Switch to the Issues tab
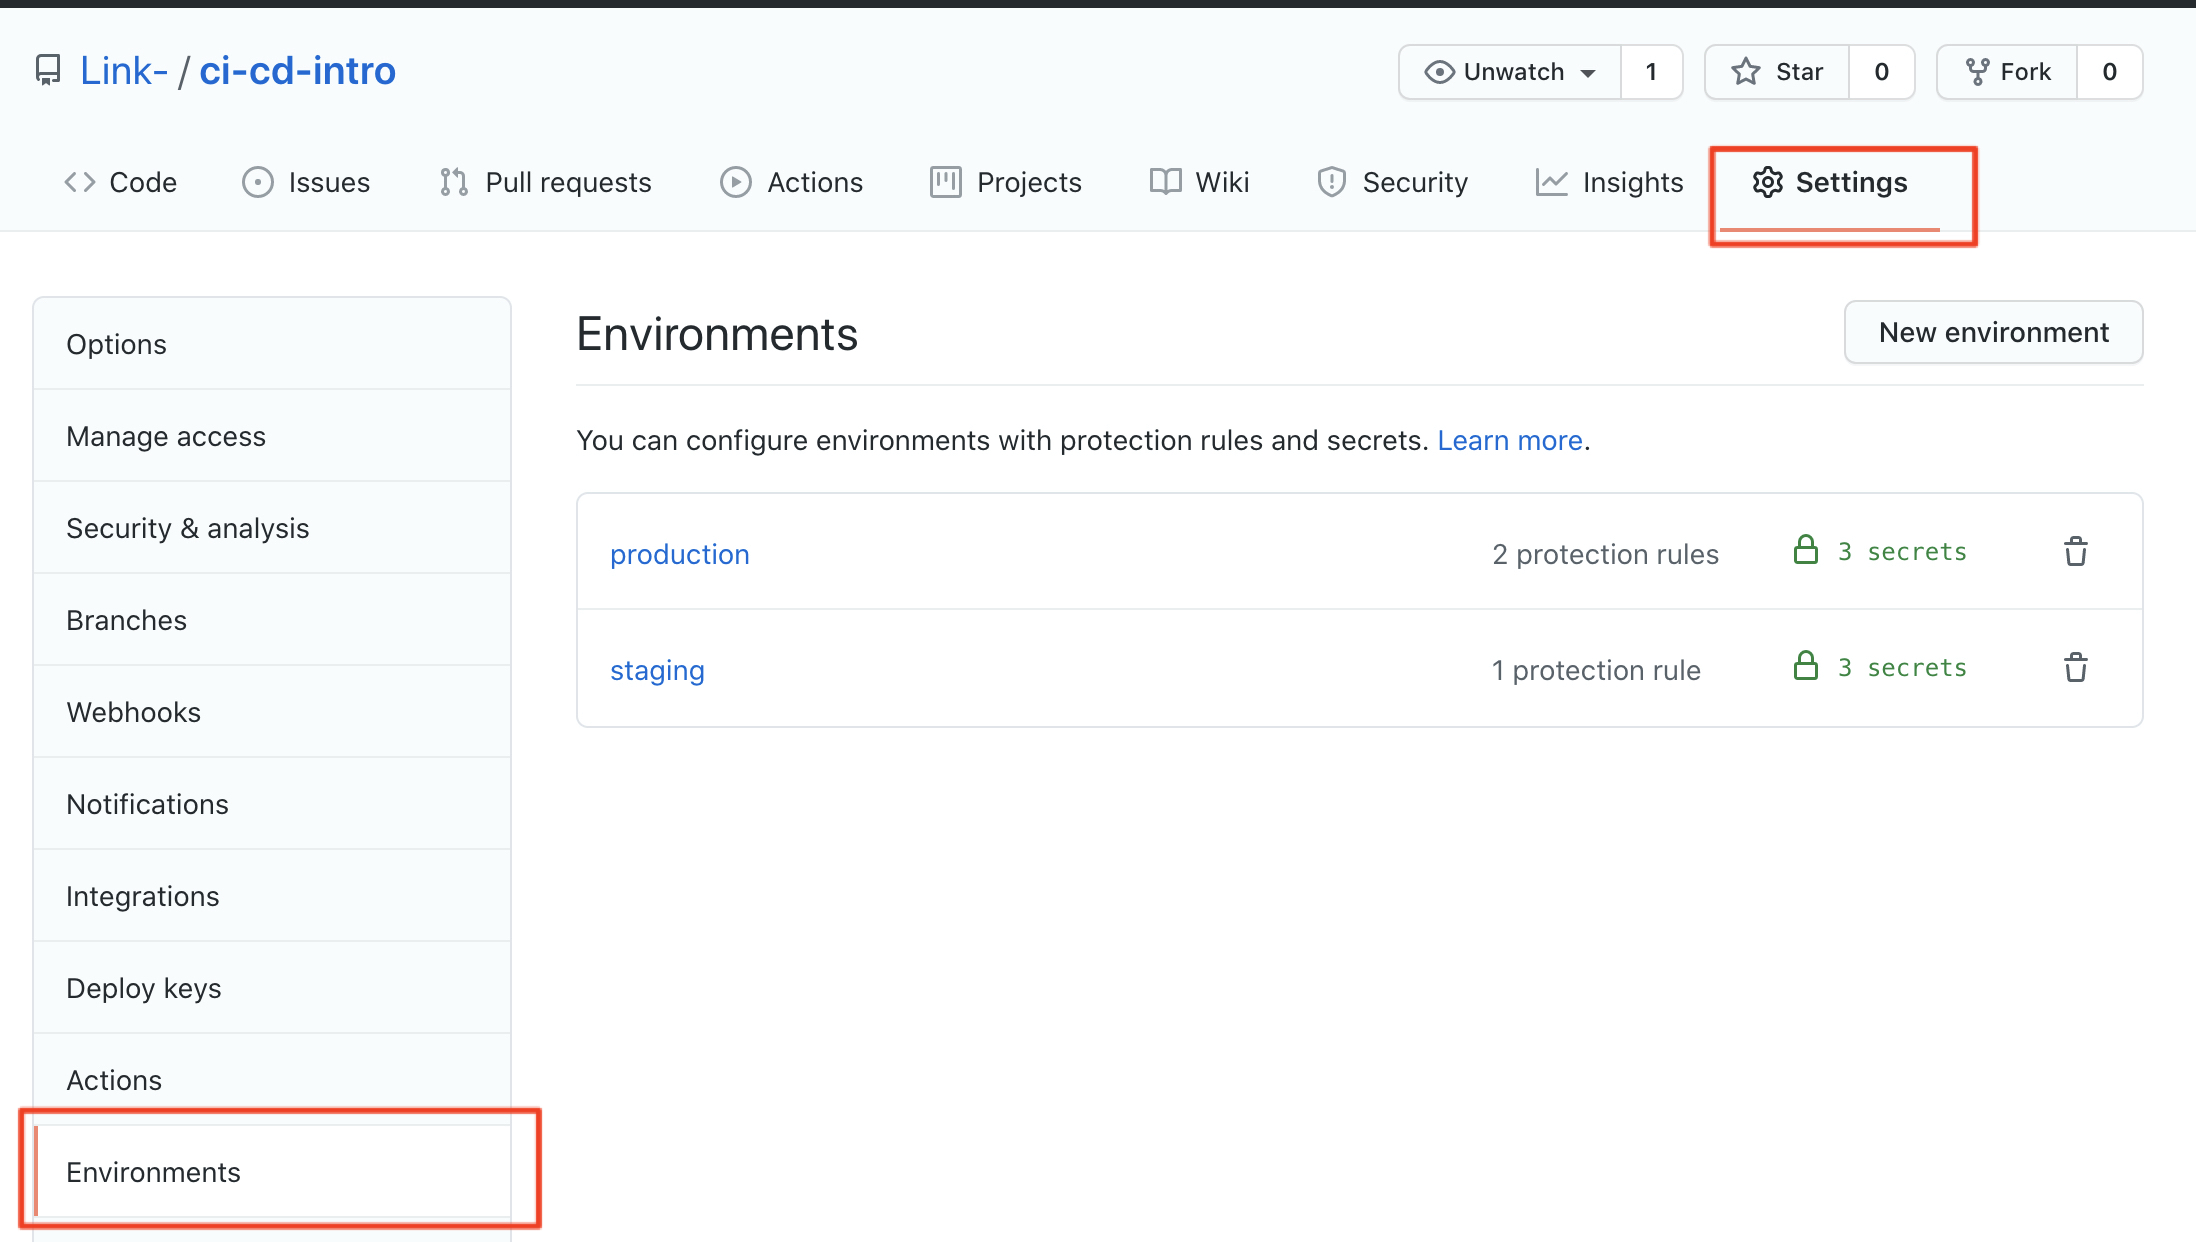 306,182
